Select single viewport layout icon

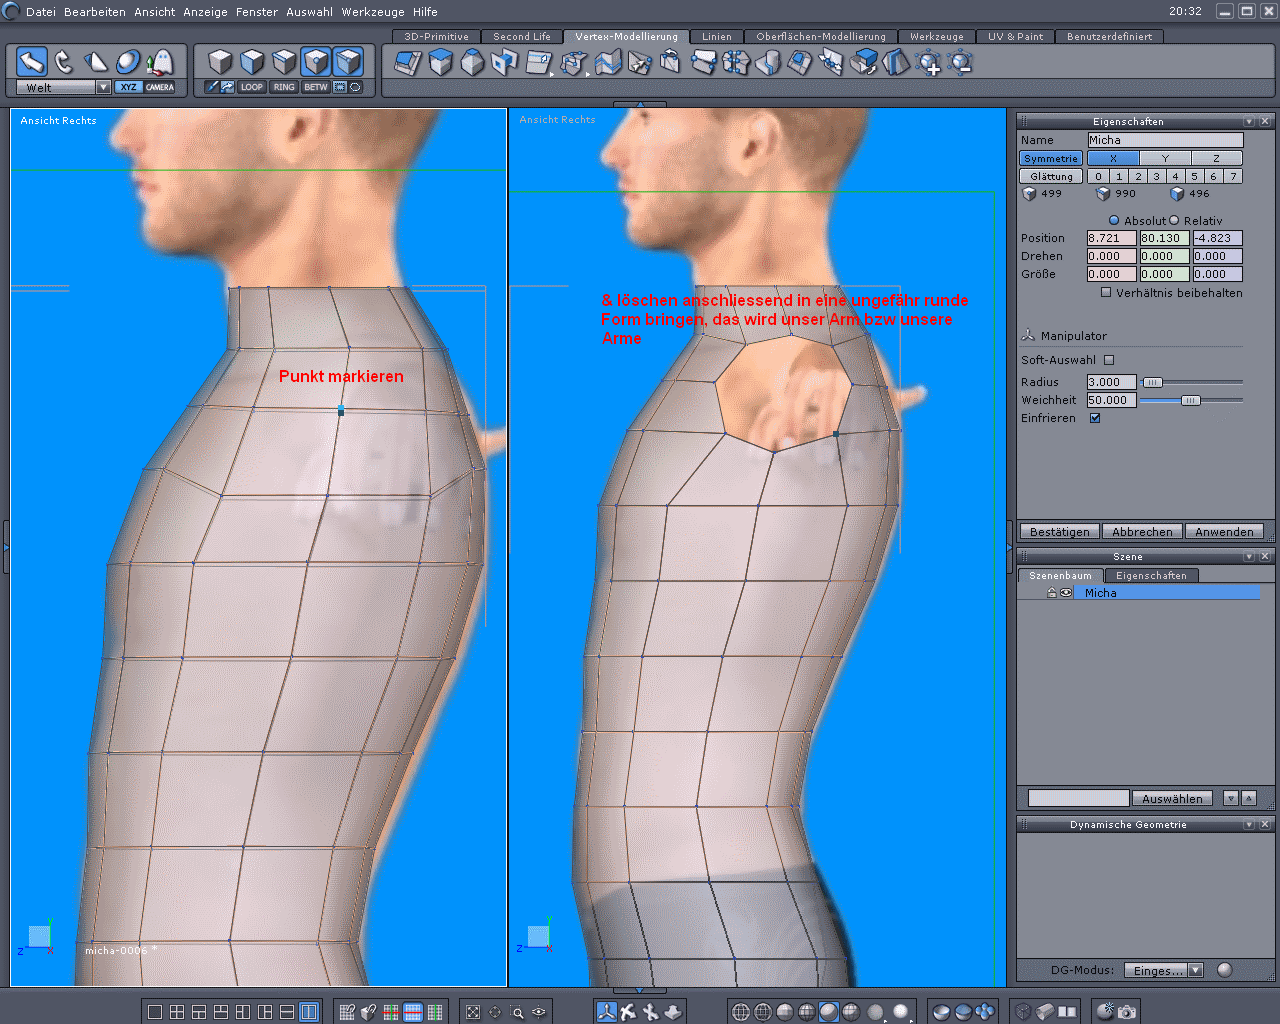(155, 1012)
